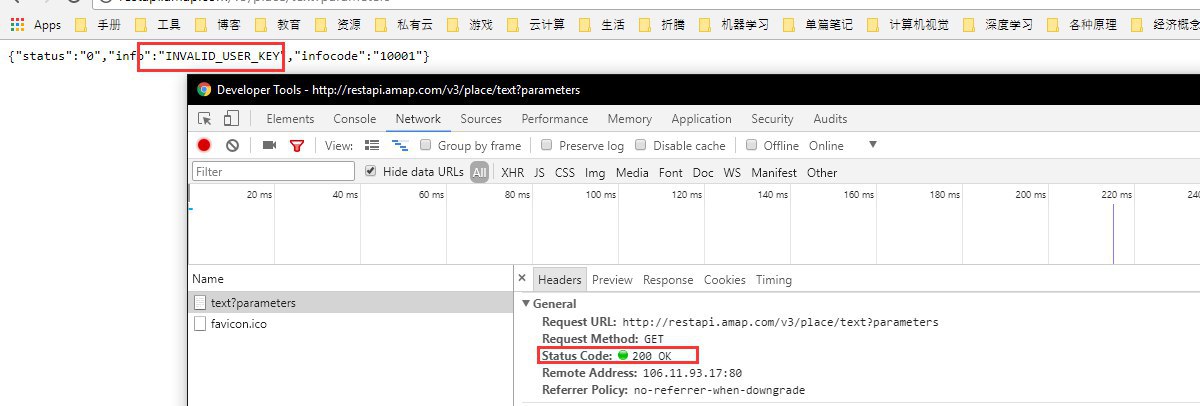1200x406 pixels.
Task: Click the Name column header
Action: point(208,279)
